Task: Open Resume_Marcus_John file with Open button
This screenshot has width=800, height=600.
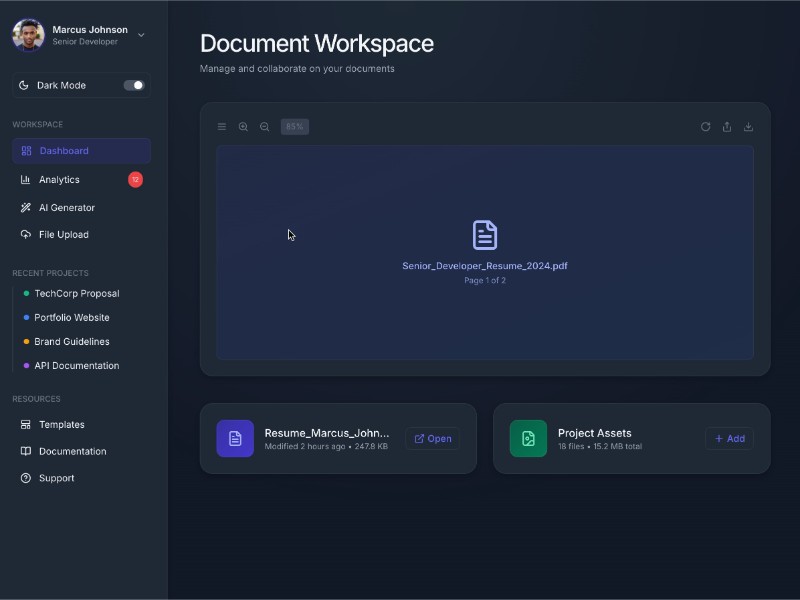Action: coord(432,438)
